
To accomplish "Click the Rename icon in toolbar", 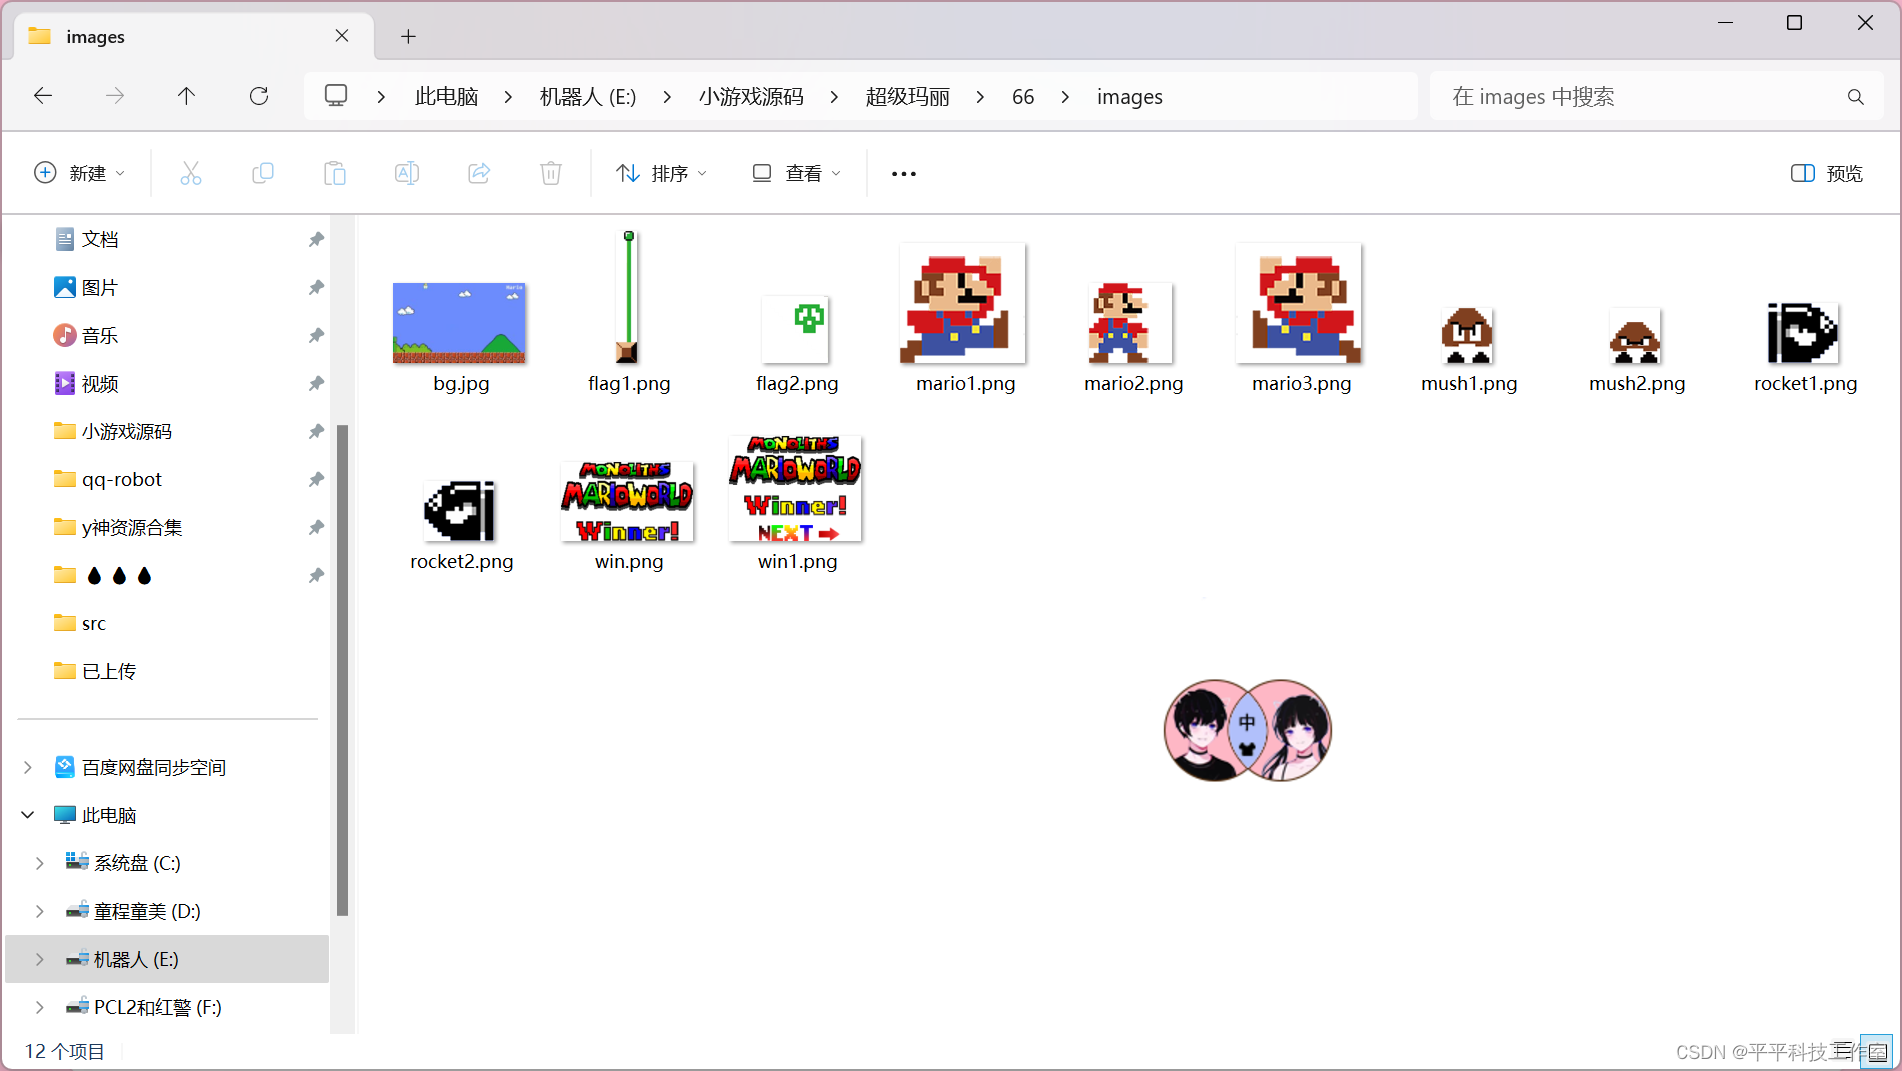I will 407,173.
